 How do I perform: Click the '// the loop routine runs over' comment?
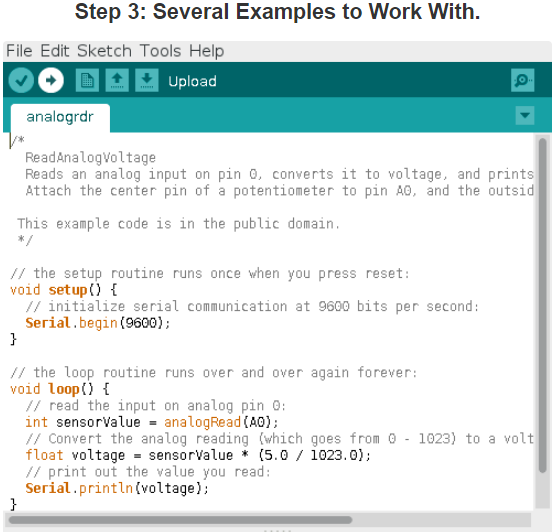click(214, 373)
